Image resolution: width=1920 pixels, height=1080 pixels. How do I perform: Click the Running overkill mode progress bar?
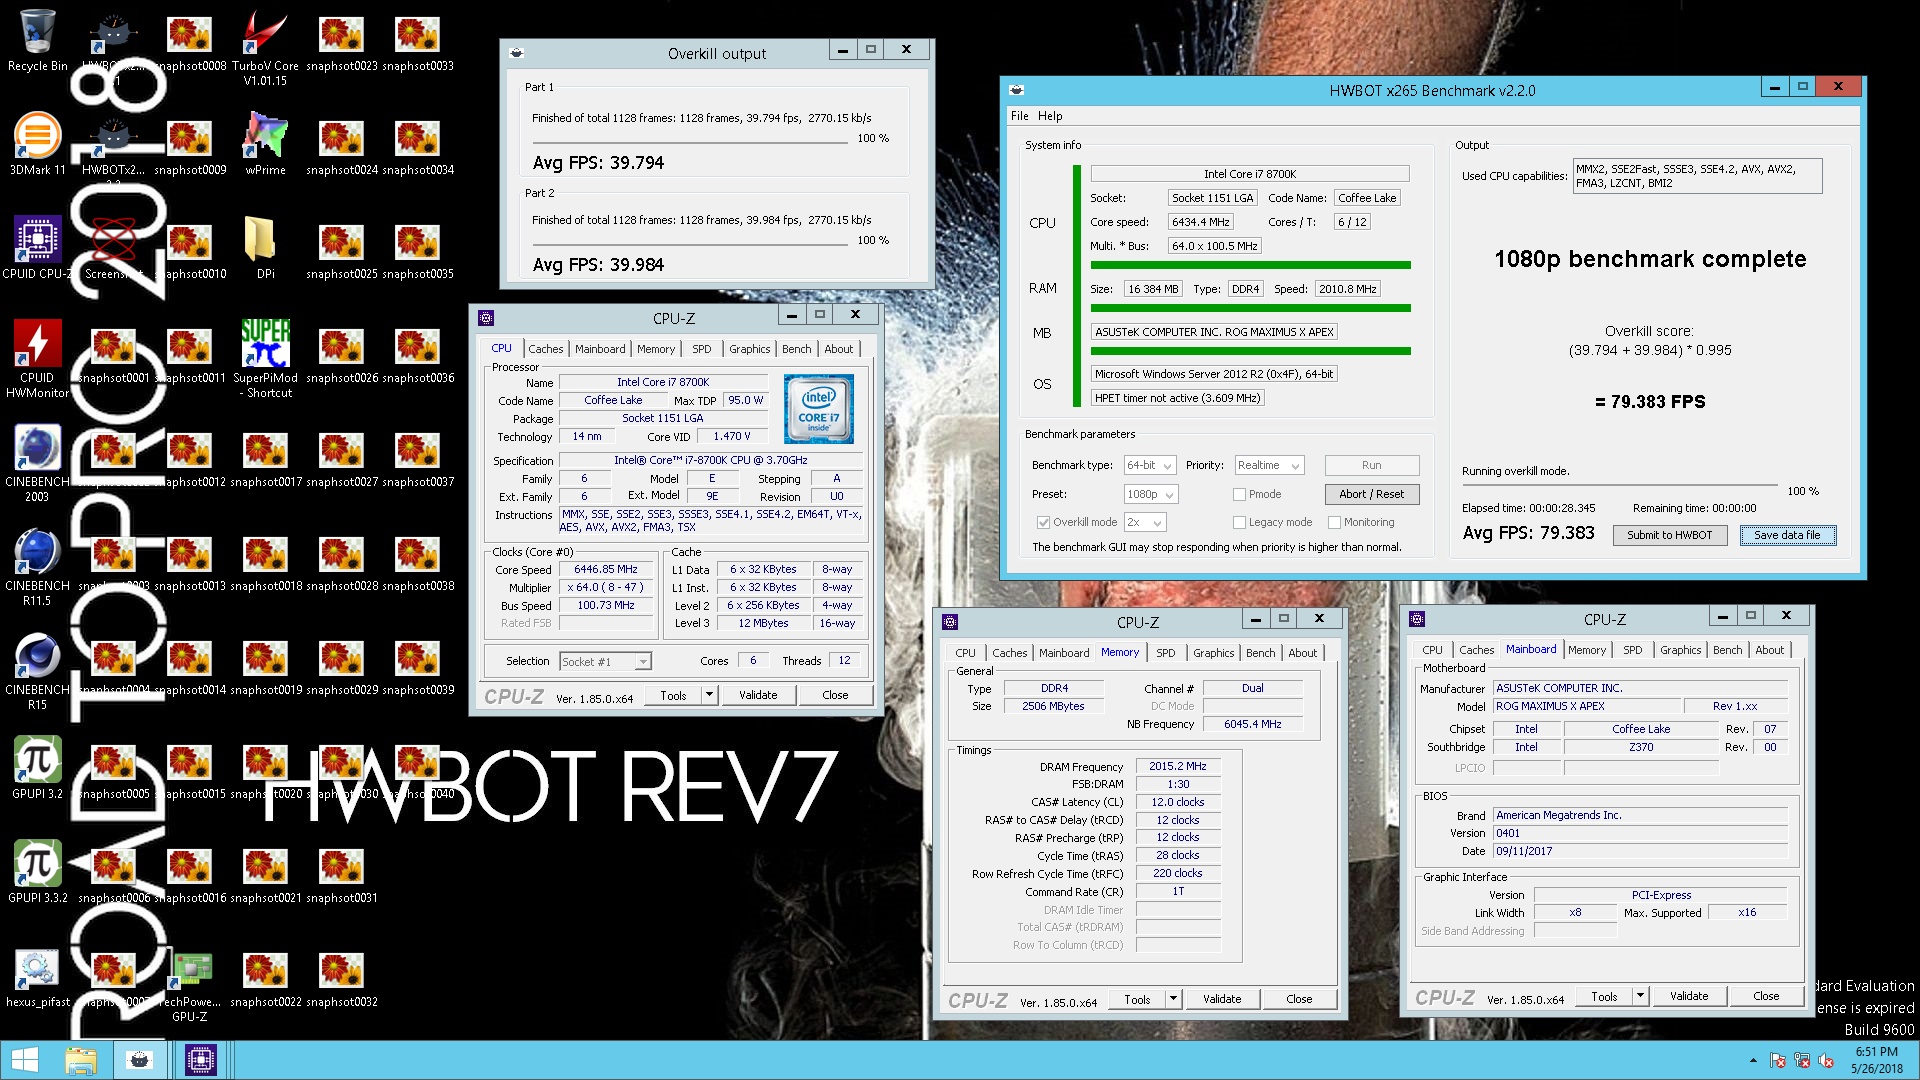point(1621,486)
